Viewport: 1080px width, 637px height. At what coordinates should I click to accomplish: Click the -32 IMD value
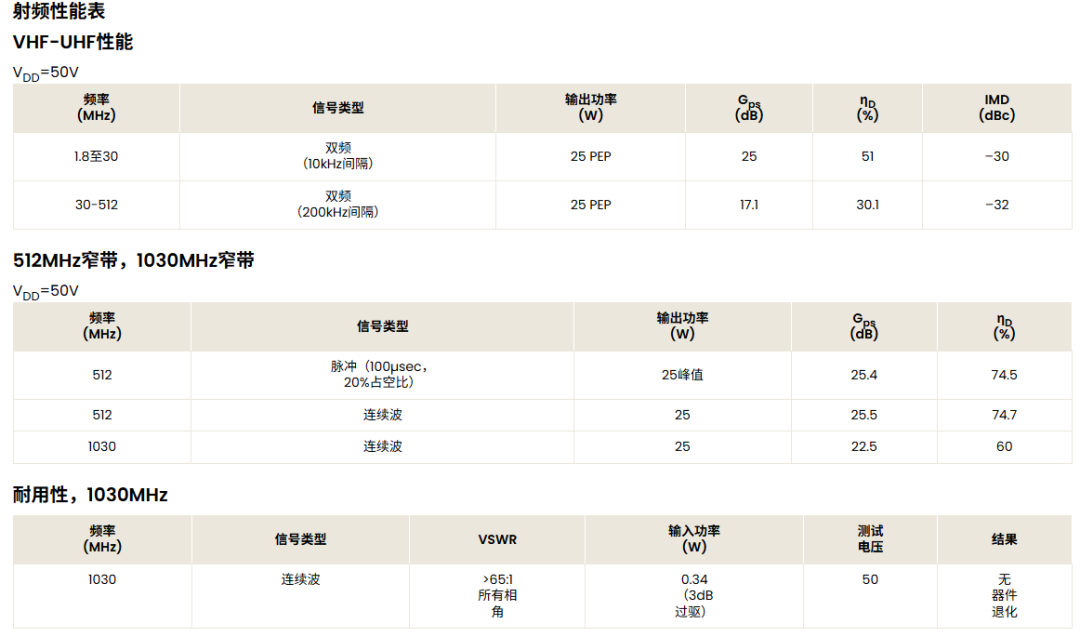(x=997, y=205)
